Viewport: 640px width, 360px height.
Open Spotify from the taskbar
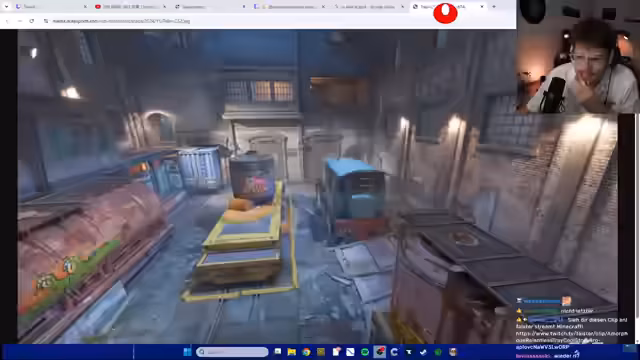pos(365,352)
